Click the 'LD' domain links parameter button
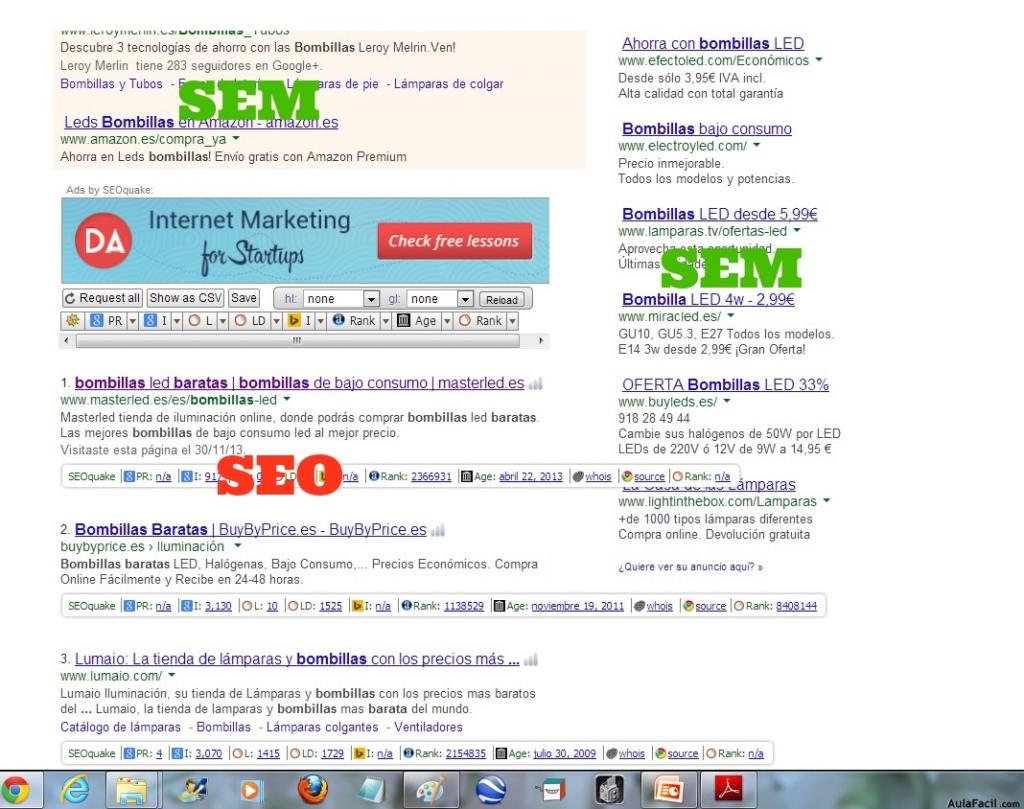 [x=251, y=321]
